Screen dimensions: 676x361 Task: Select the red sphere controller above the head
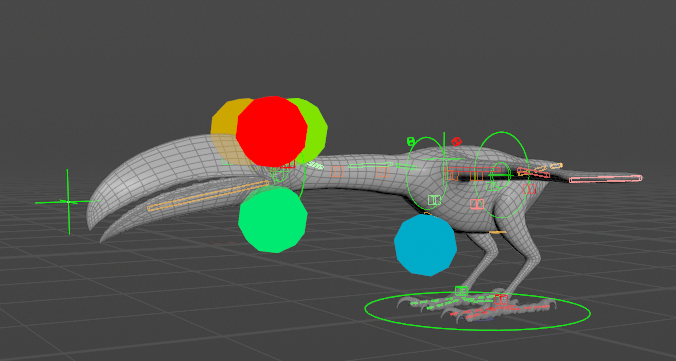272,131
